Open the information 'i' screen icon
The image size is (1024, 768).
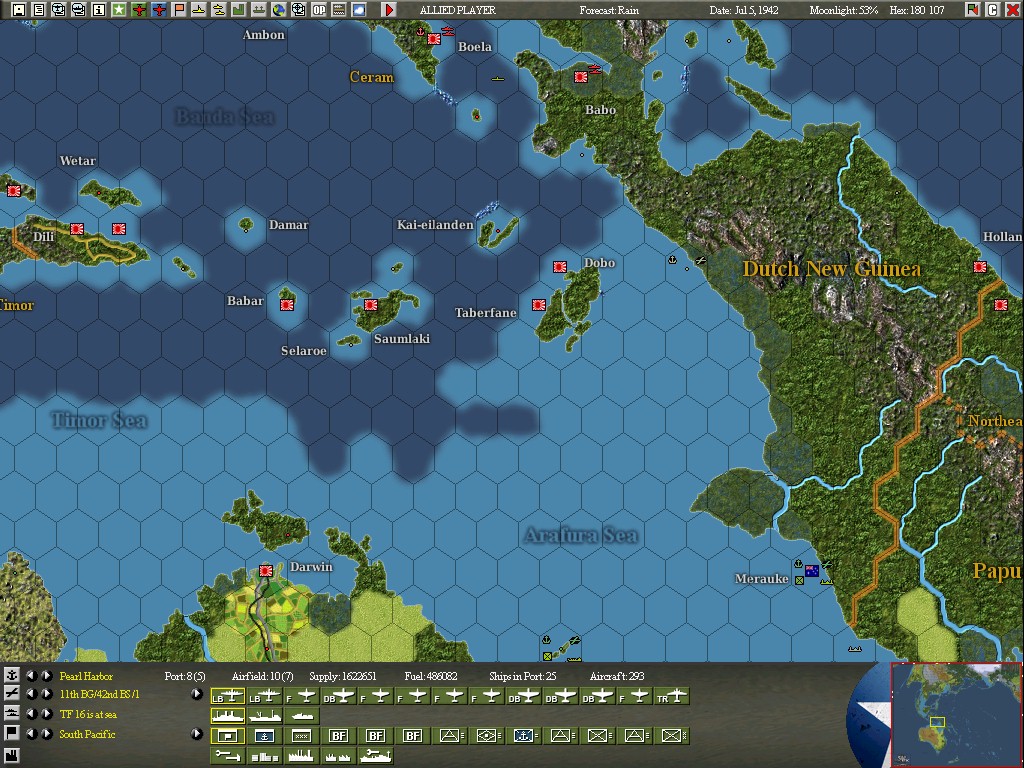click(99, 10)
